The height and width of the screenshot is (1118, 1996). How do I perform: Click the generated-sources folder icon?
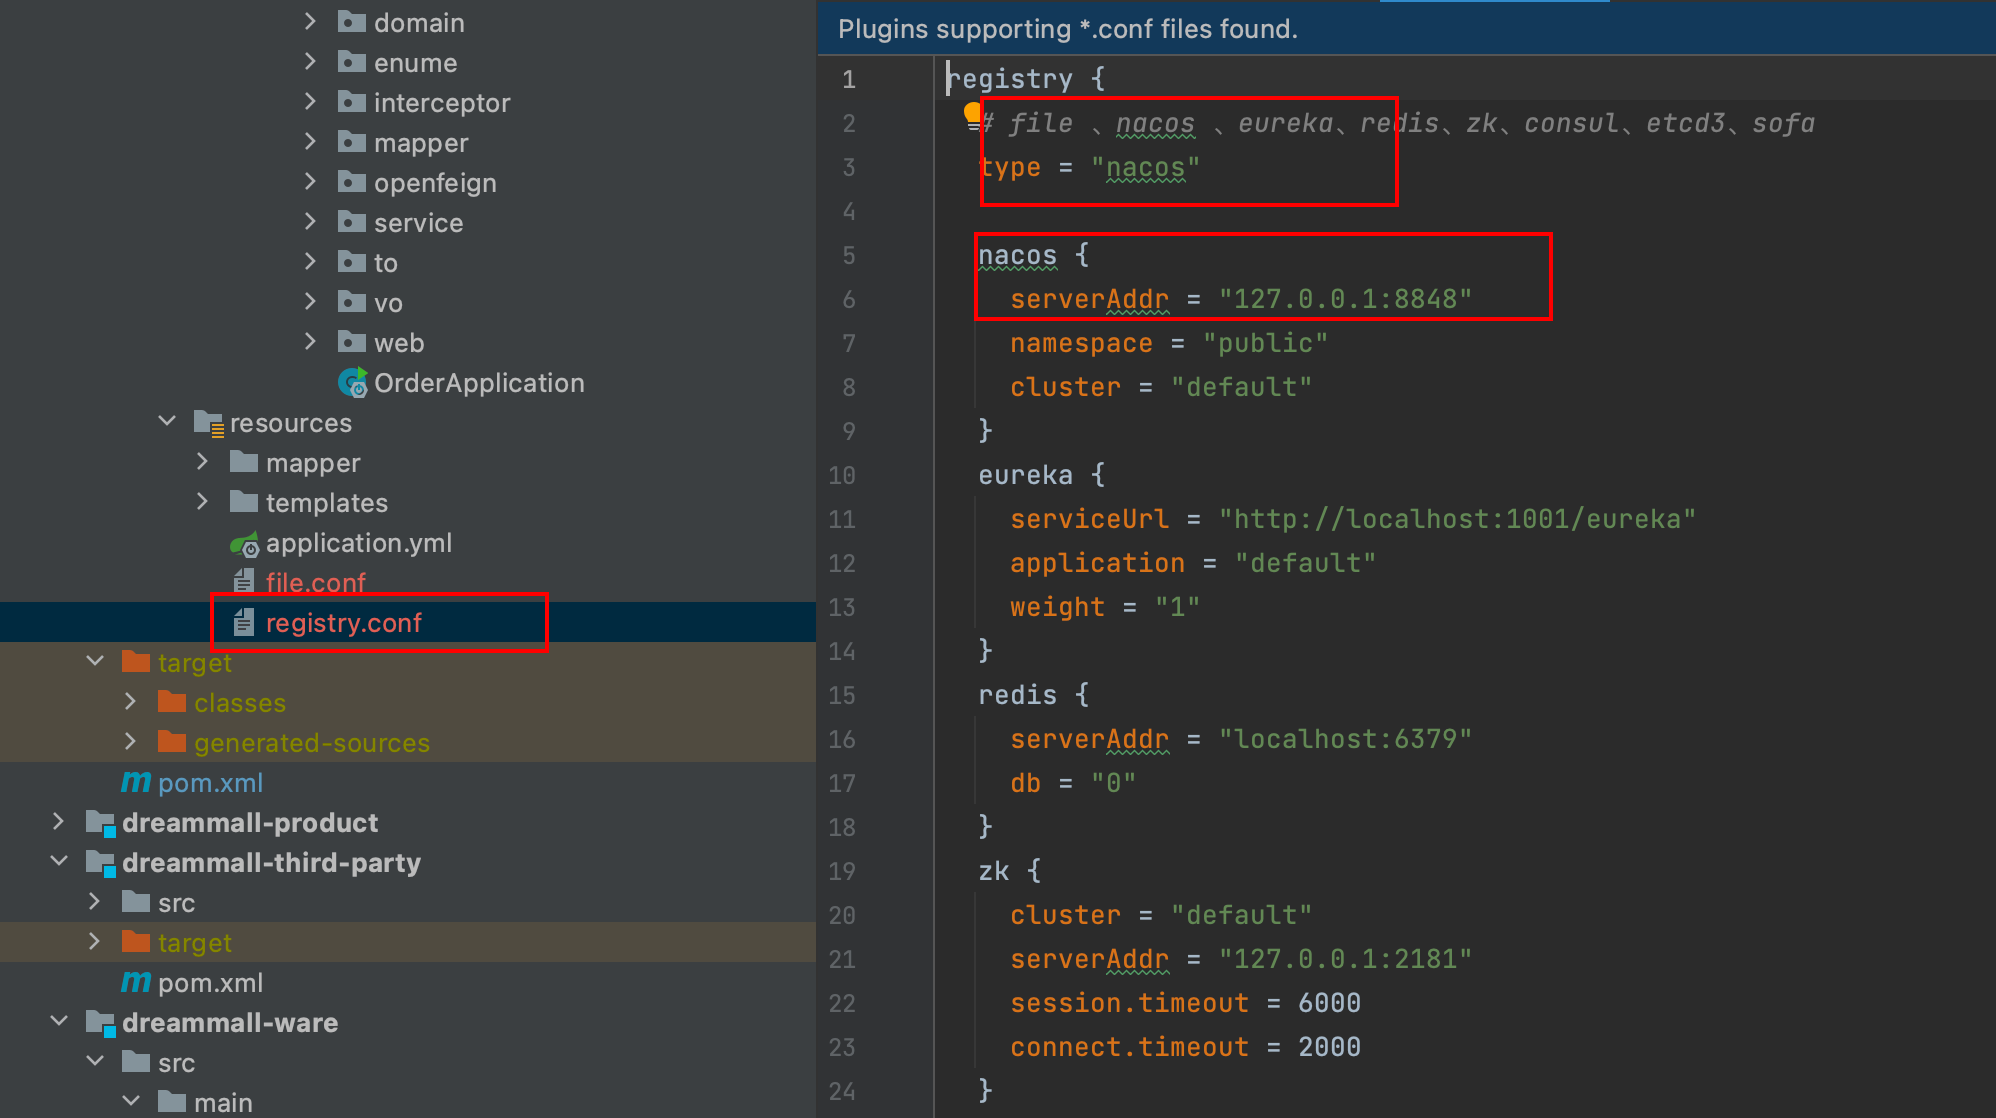click(x=172, y=742)
